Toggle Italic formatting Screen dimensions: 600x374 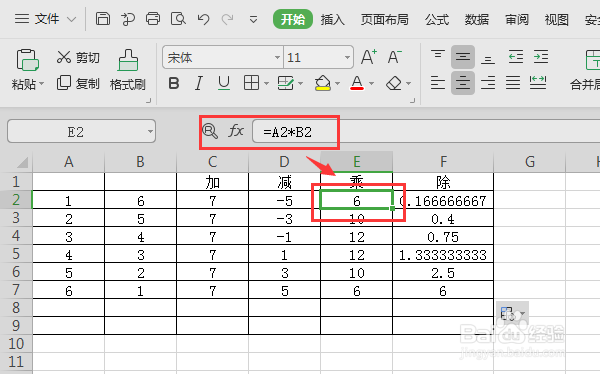(199, 83)
